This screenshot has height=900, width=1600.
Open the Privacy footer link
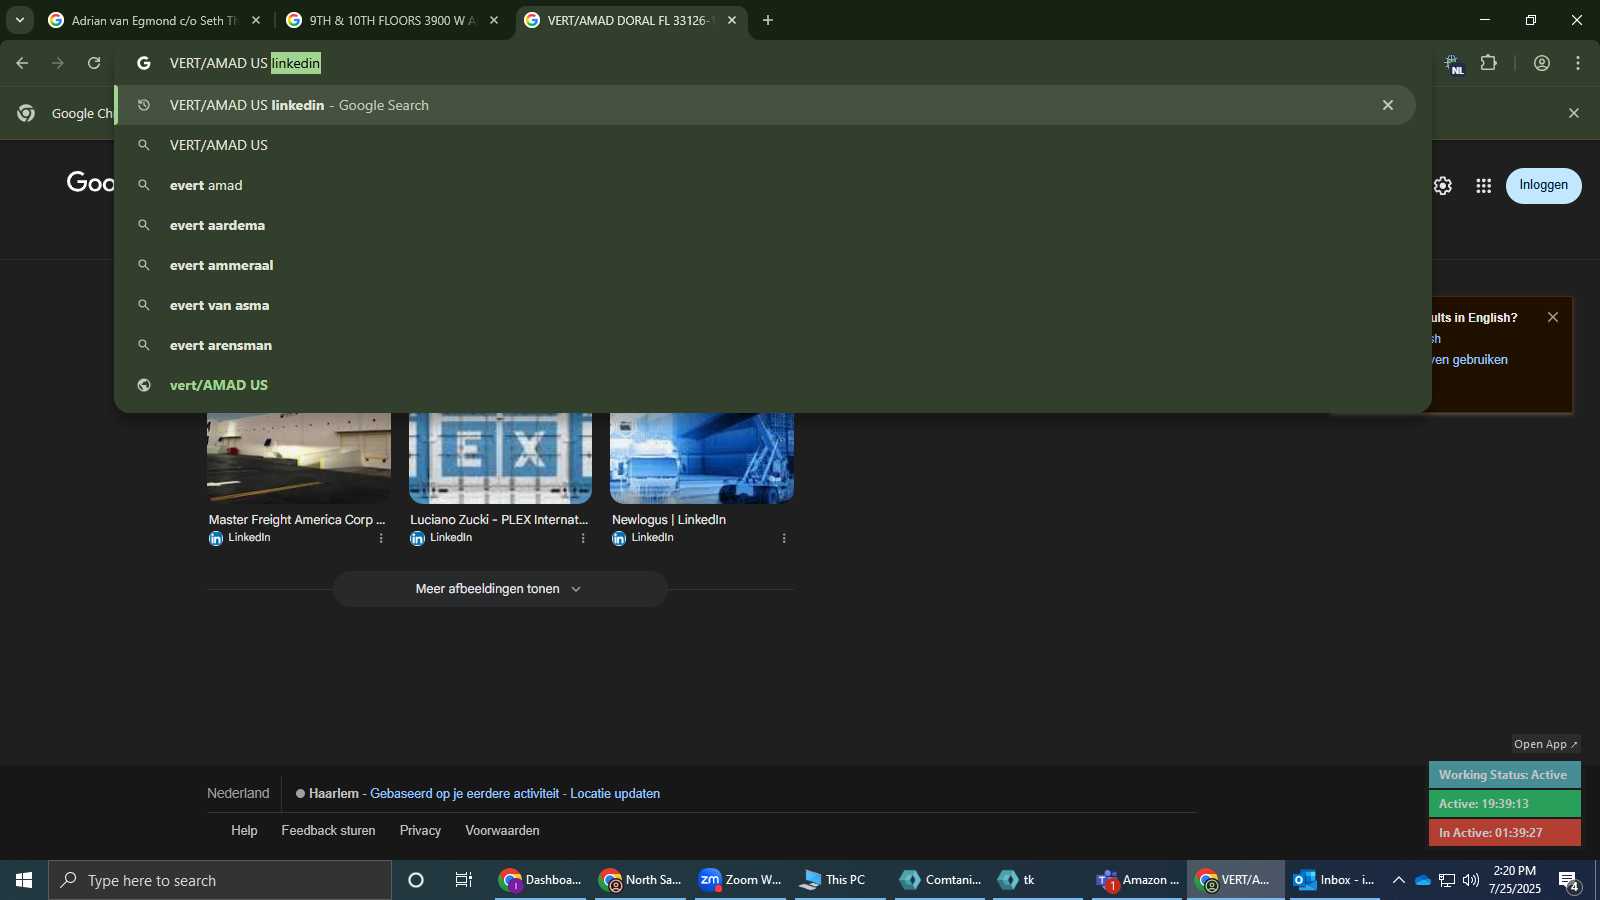coord(420,831)
